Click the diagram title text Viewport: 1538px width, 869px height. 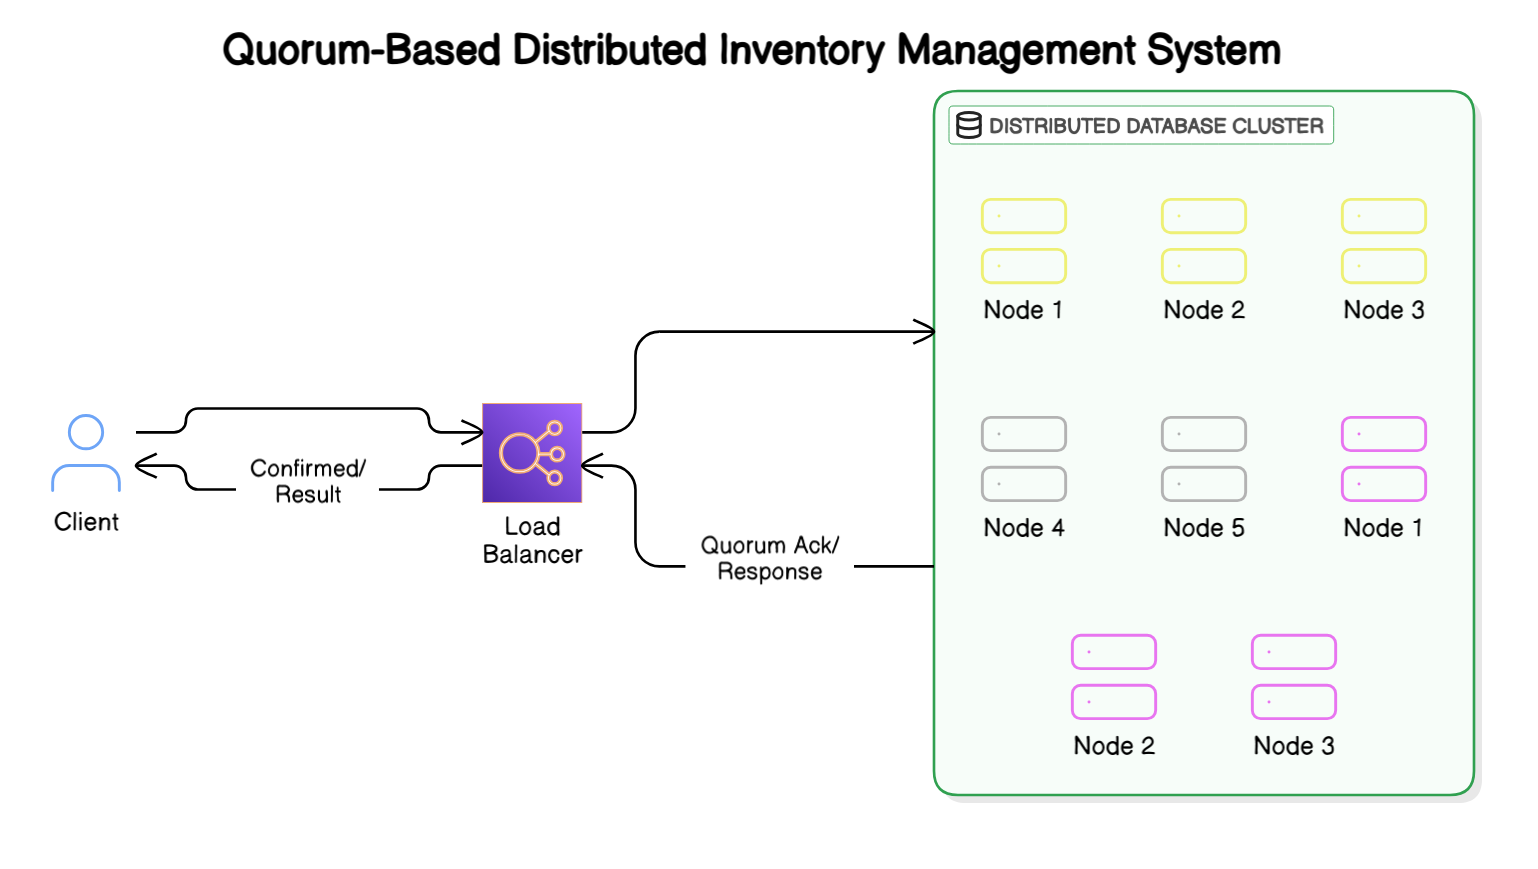coord(751,50)
